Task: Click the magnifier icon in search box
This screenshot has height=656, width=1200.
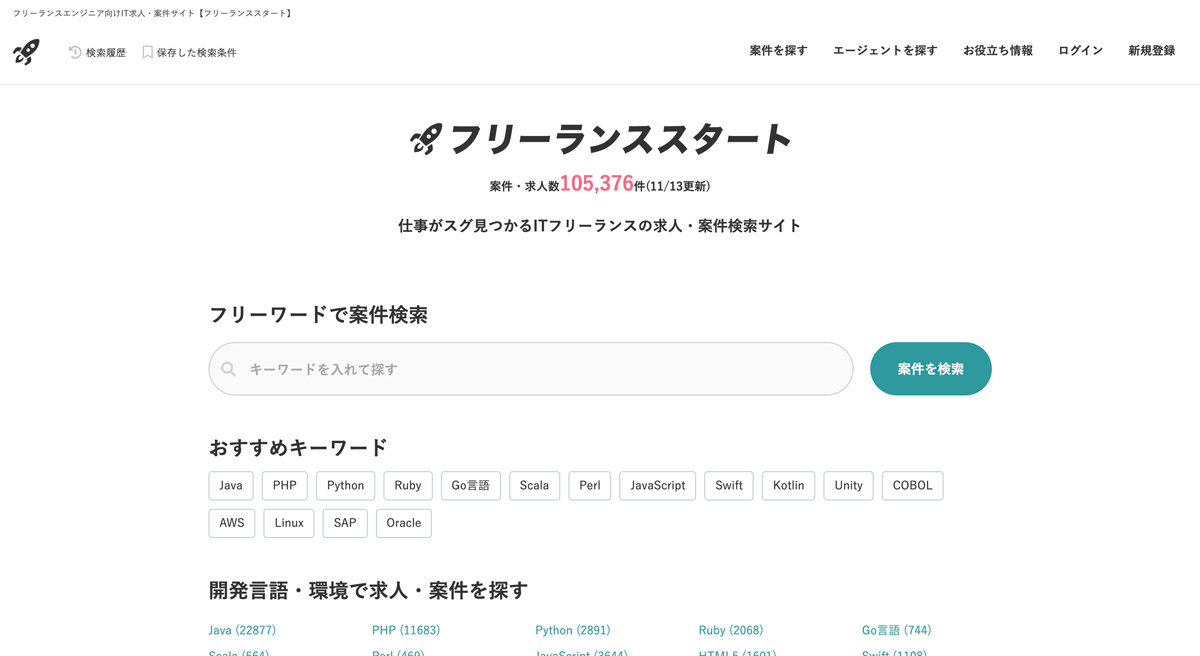Action: click(229, 369)
